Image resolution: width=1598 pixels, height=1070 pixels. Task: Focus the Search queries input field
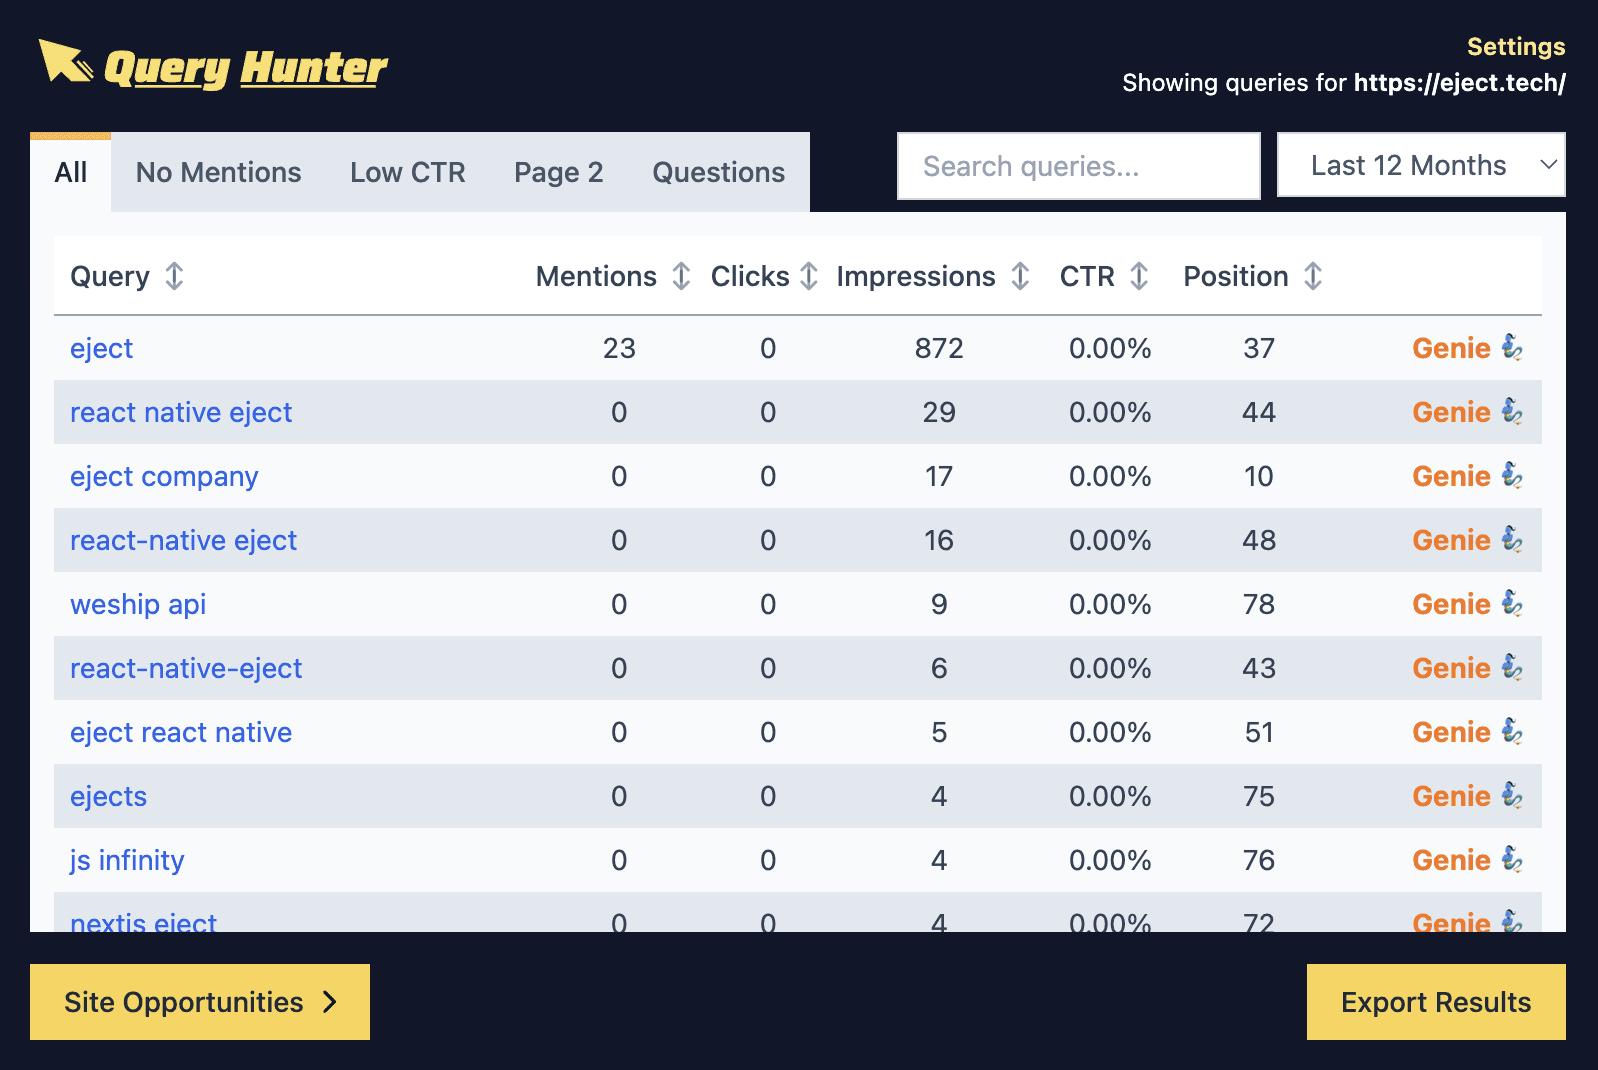tap(1078, 166)
